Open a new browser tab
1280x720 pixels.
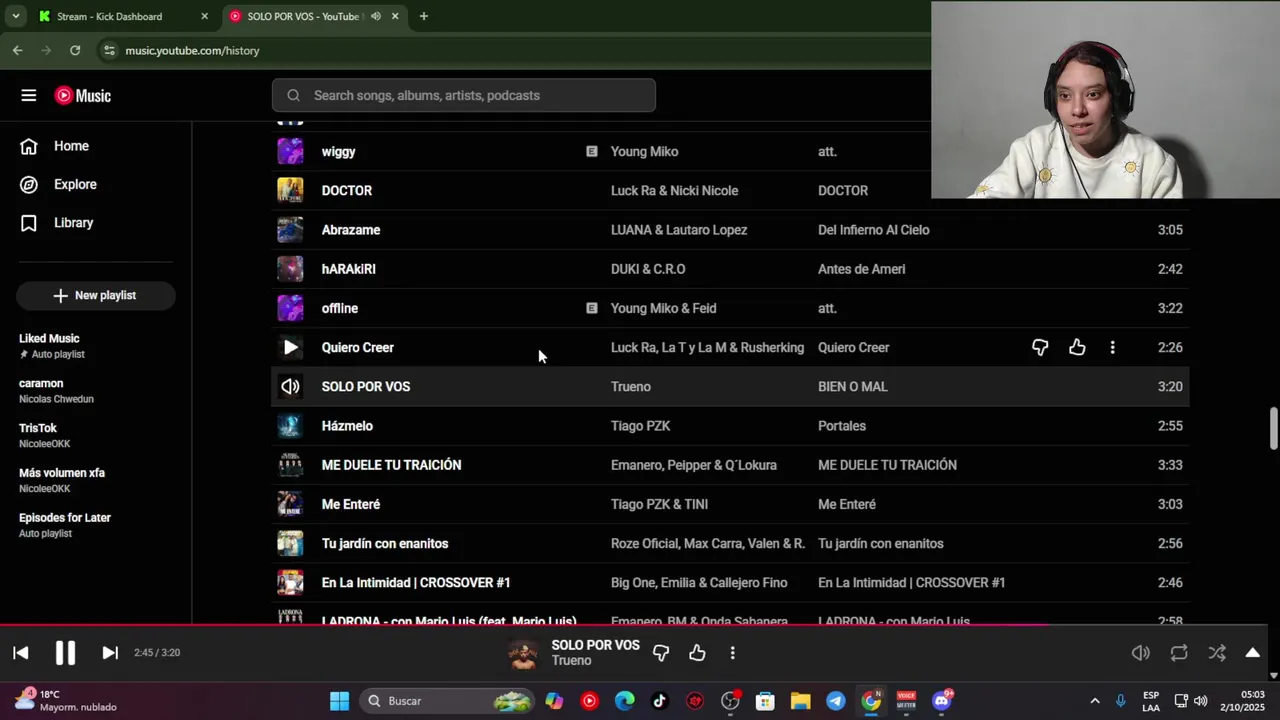click(x=423, y=16)
